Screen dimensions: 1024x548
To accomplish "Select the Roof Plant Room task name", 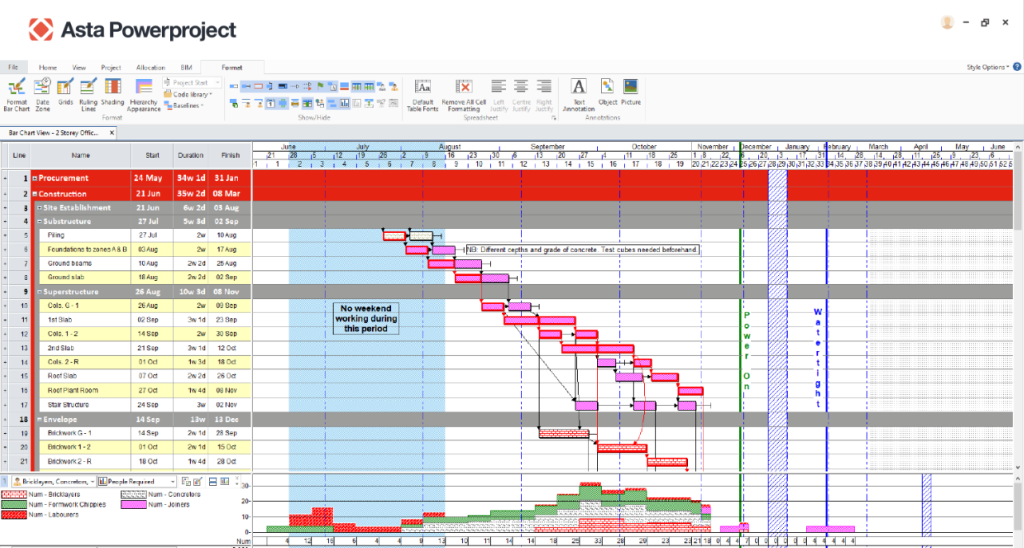I will point(72,391).
